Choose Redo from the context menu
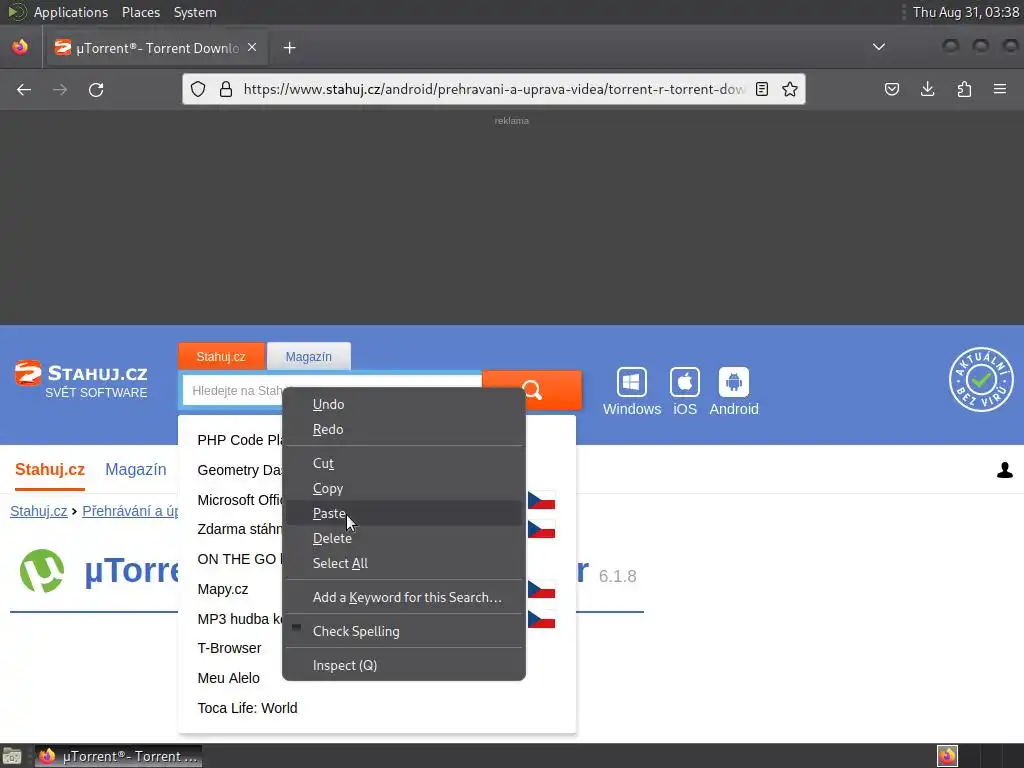This screenshot has height=768, width=1024. coord(404,430)
